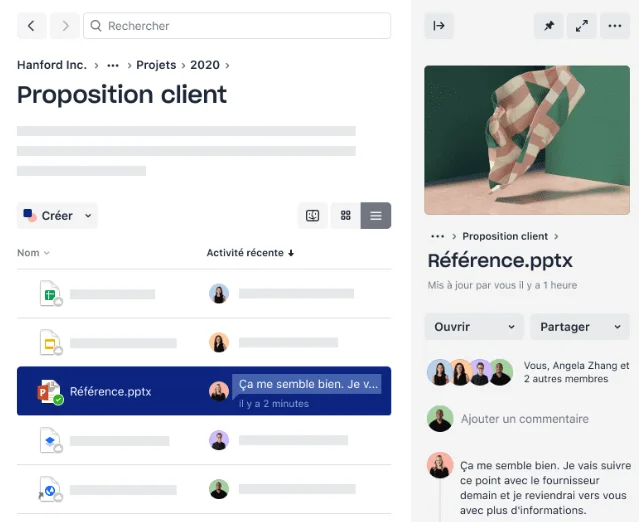Screen dimensions: 639x522
Task: Navigate to Projets in the breadcrumb
Action: (x=156, y=65)
